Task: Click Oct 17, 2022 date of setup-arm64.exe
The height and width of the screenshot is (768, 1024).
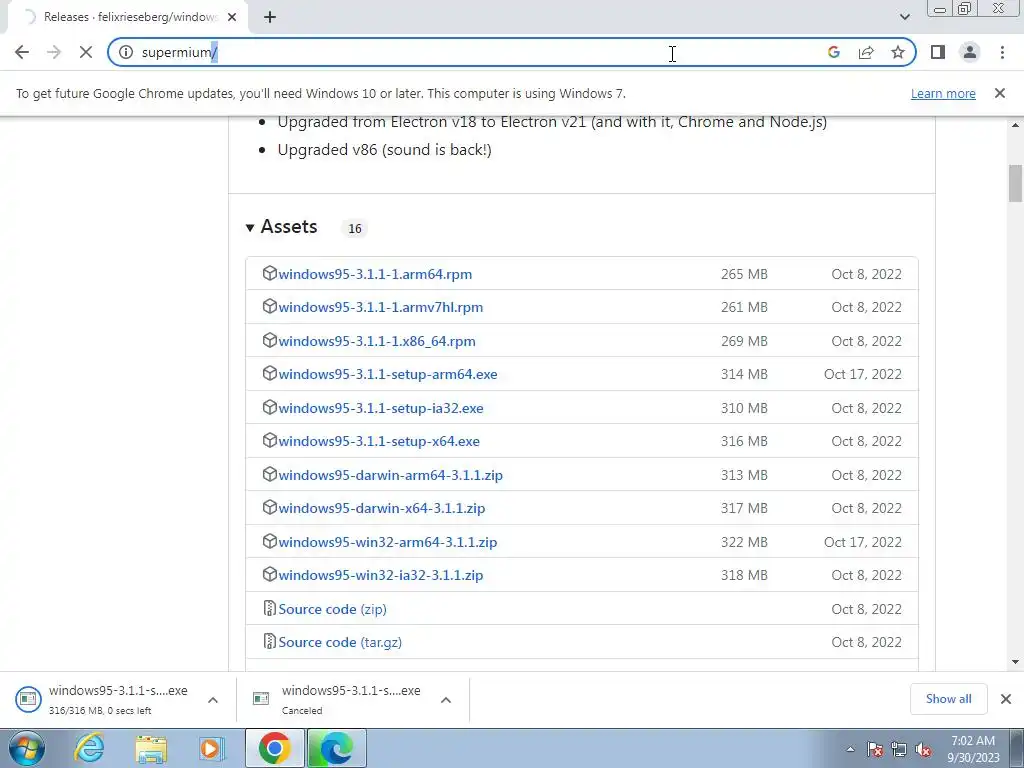Action: pyautogui.click(x=863, y=375)
